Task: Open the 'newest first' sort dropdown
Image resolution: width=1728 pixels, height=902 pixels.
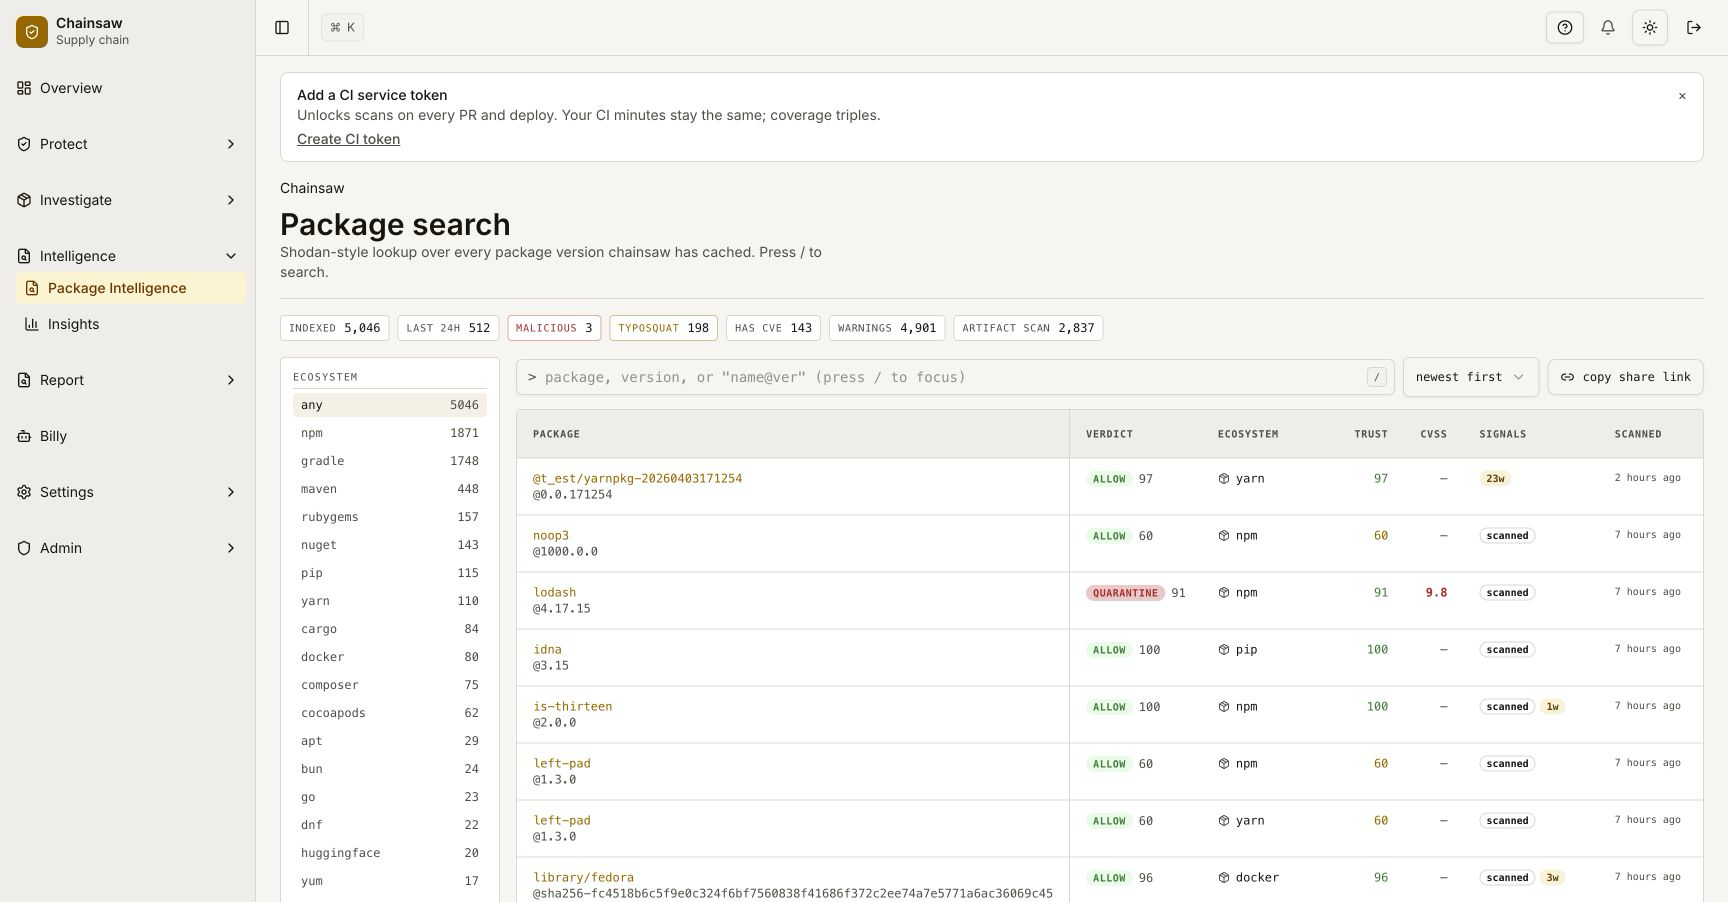Action: tap(1470, 377)
